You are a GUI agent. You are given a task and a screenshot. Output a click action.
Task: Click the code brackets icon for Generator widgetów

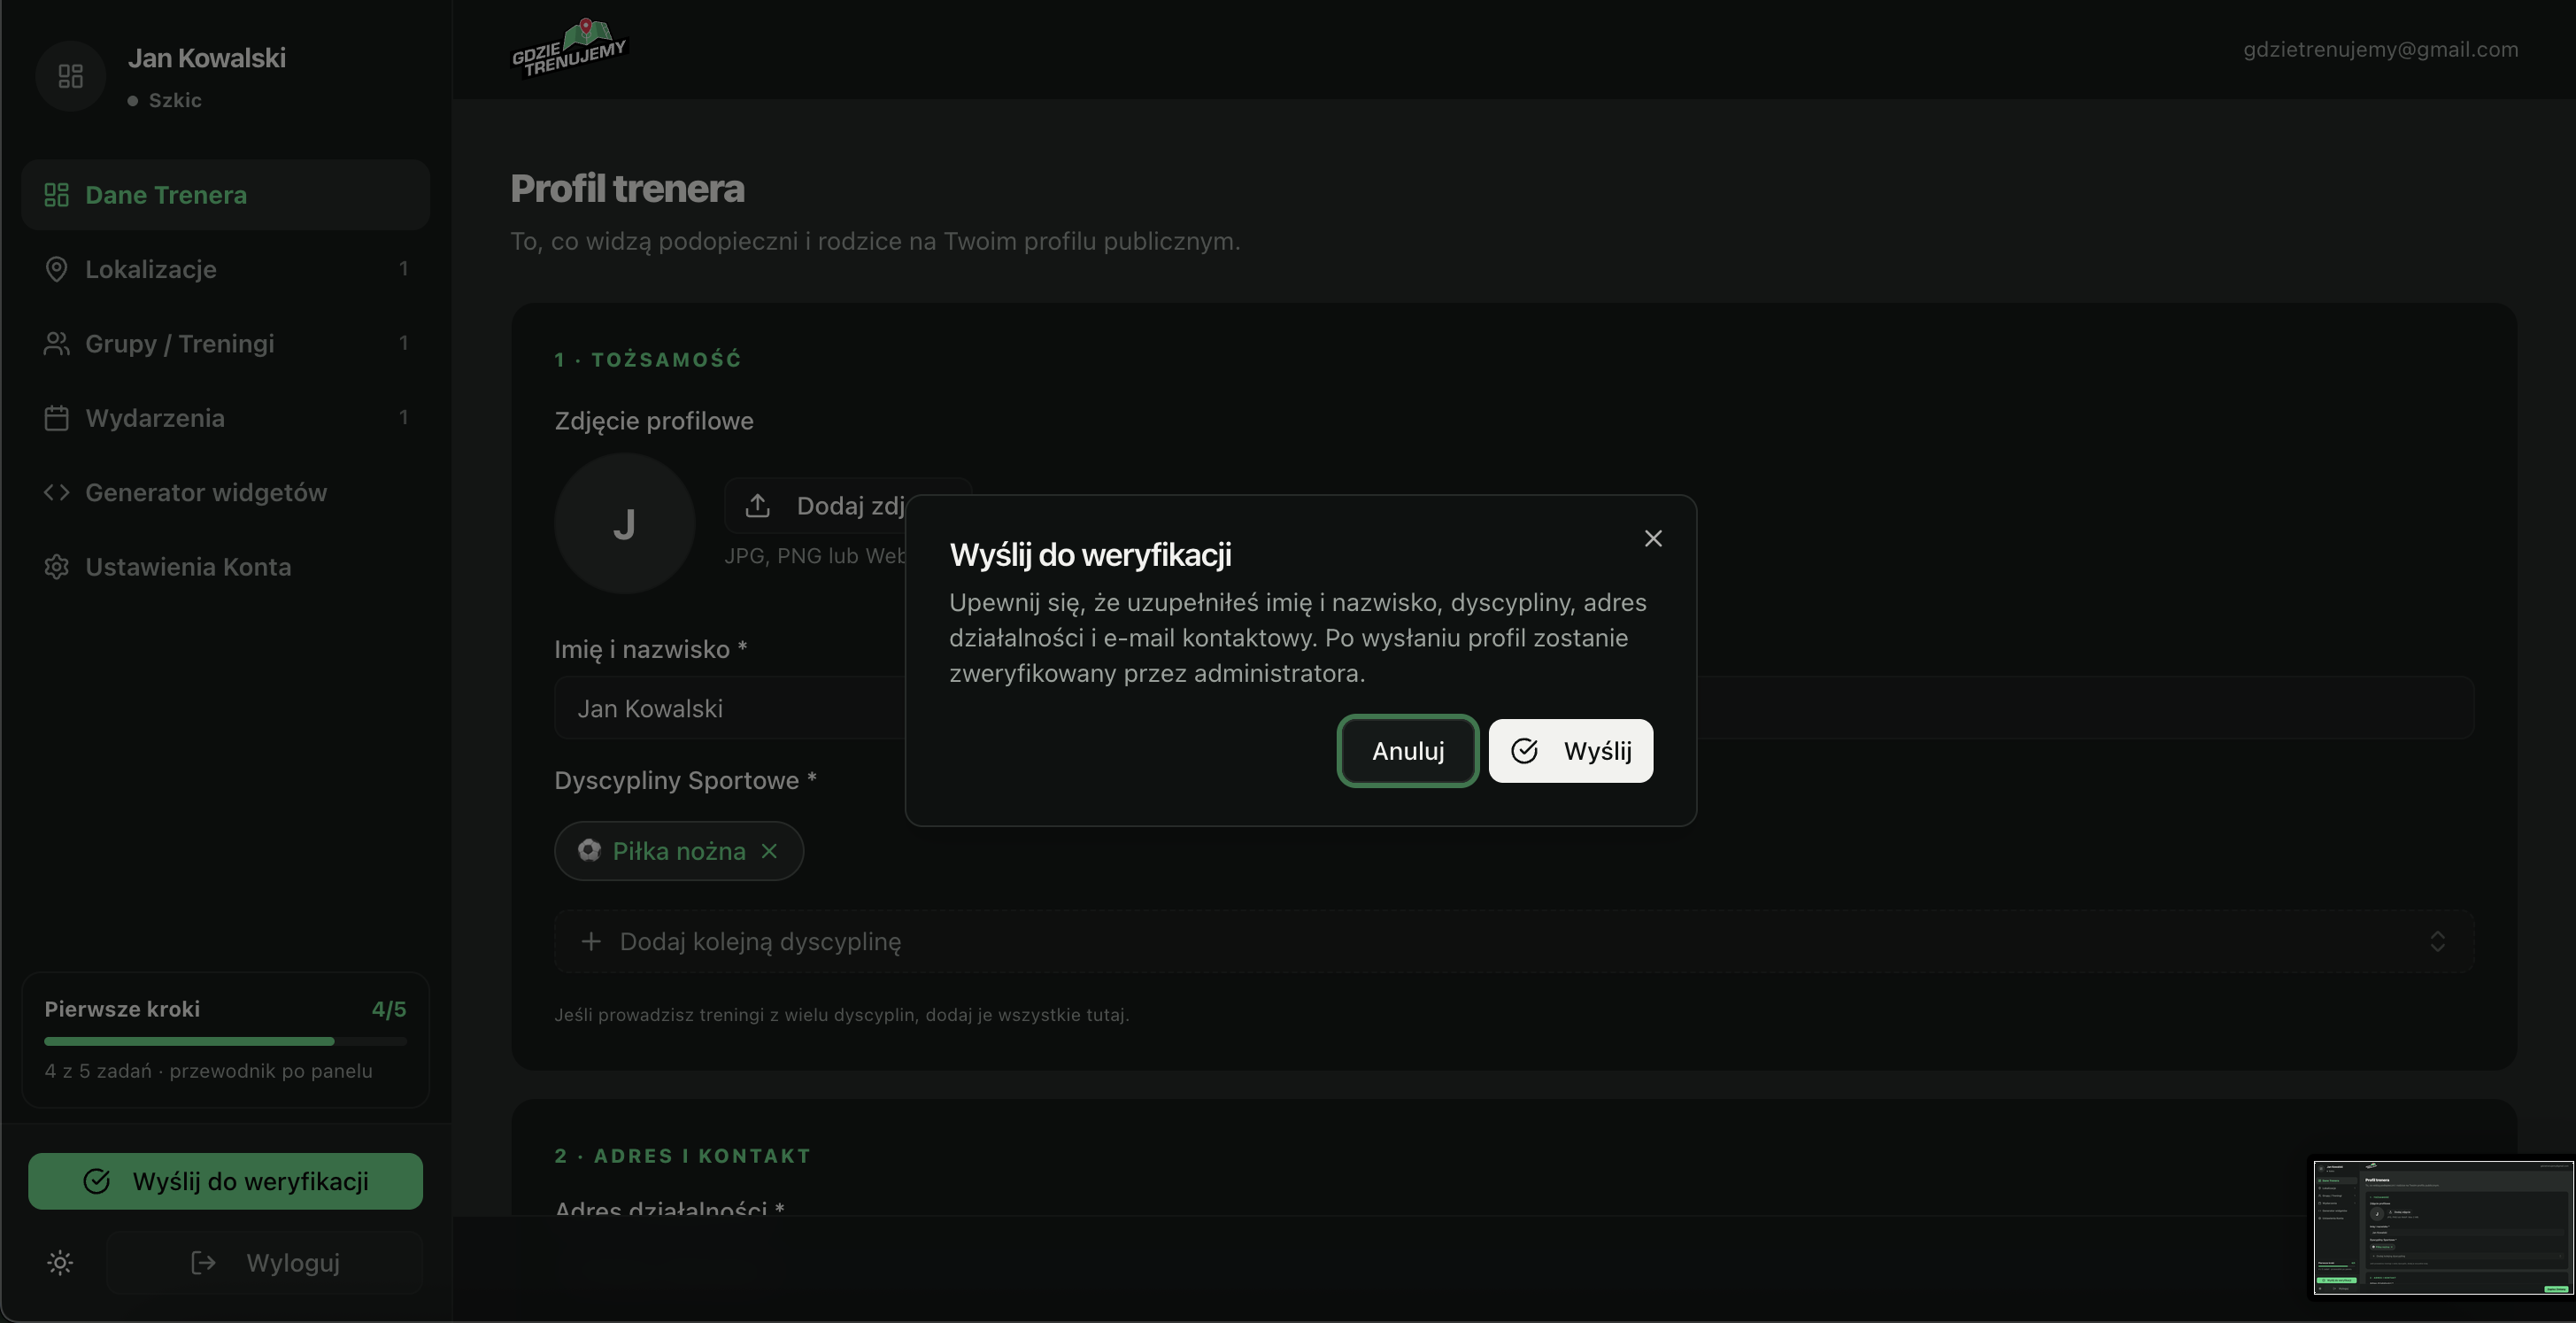(56, 492)
